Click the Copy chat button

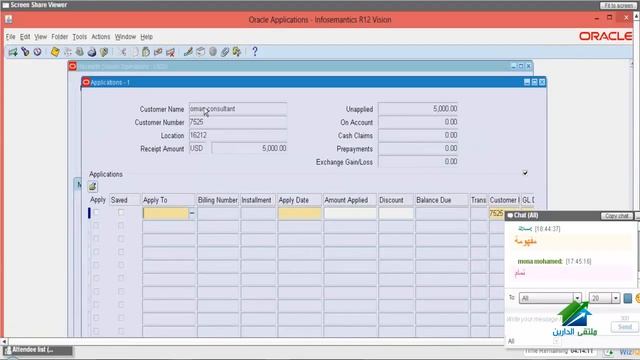coord(617,216)
